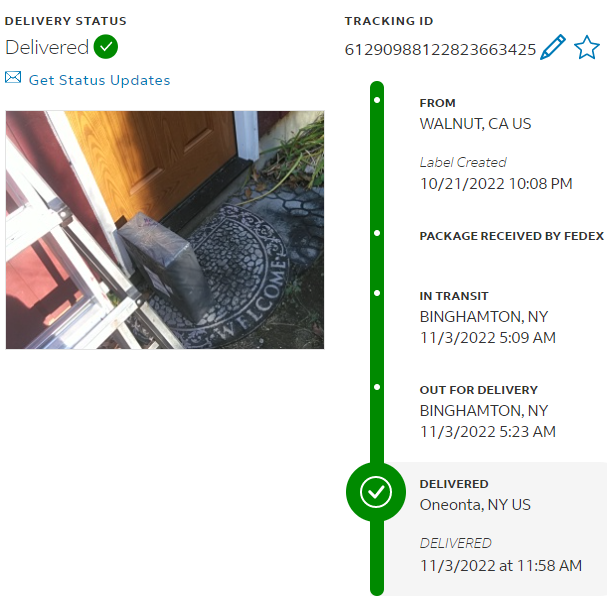Select the Out for Delivery timeline marker
Screen dimensions: 607x597
377,387
